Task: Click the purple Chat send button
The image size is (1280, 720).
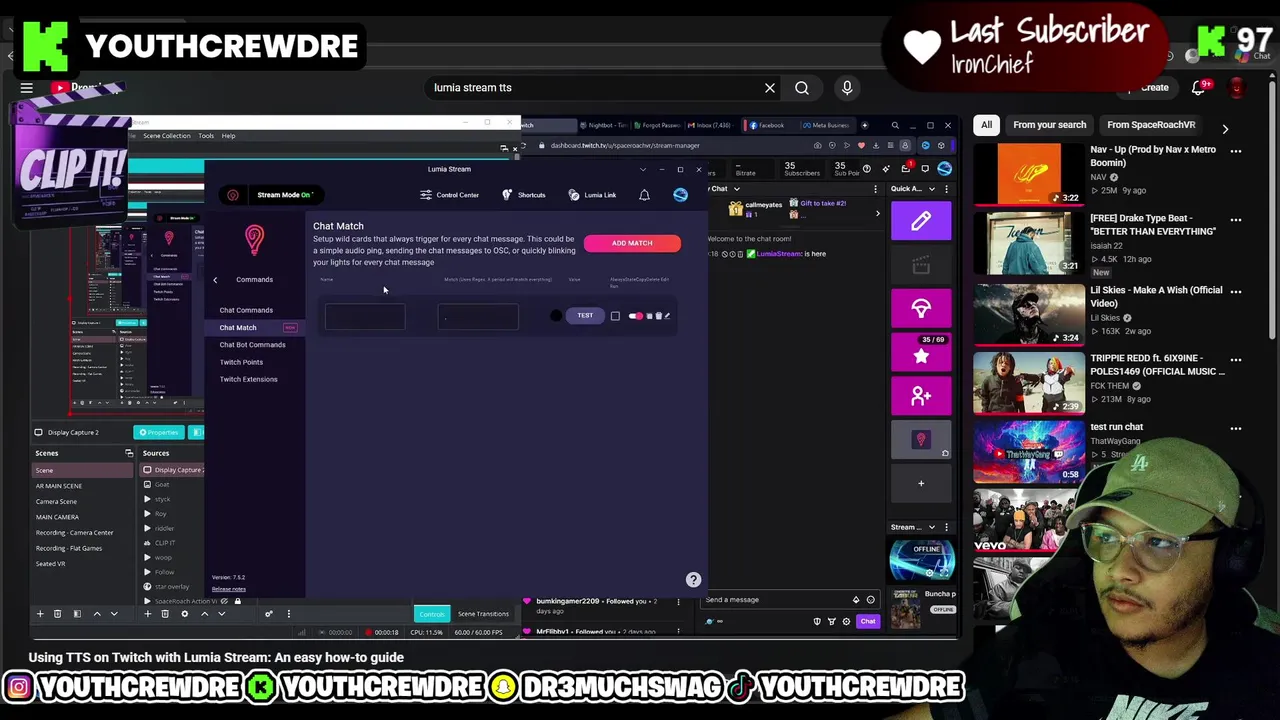Action: point(868,622)
